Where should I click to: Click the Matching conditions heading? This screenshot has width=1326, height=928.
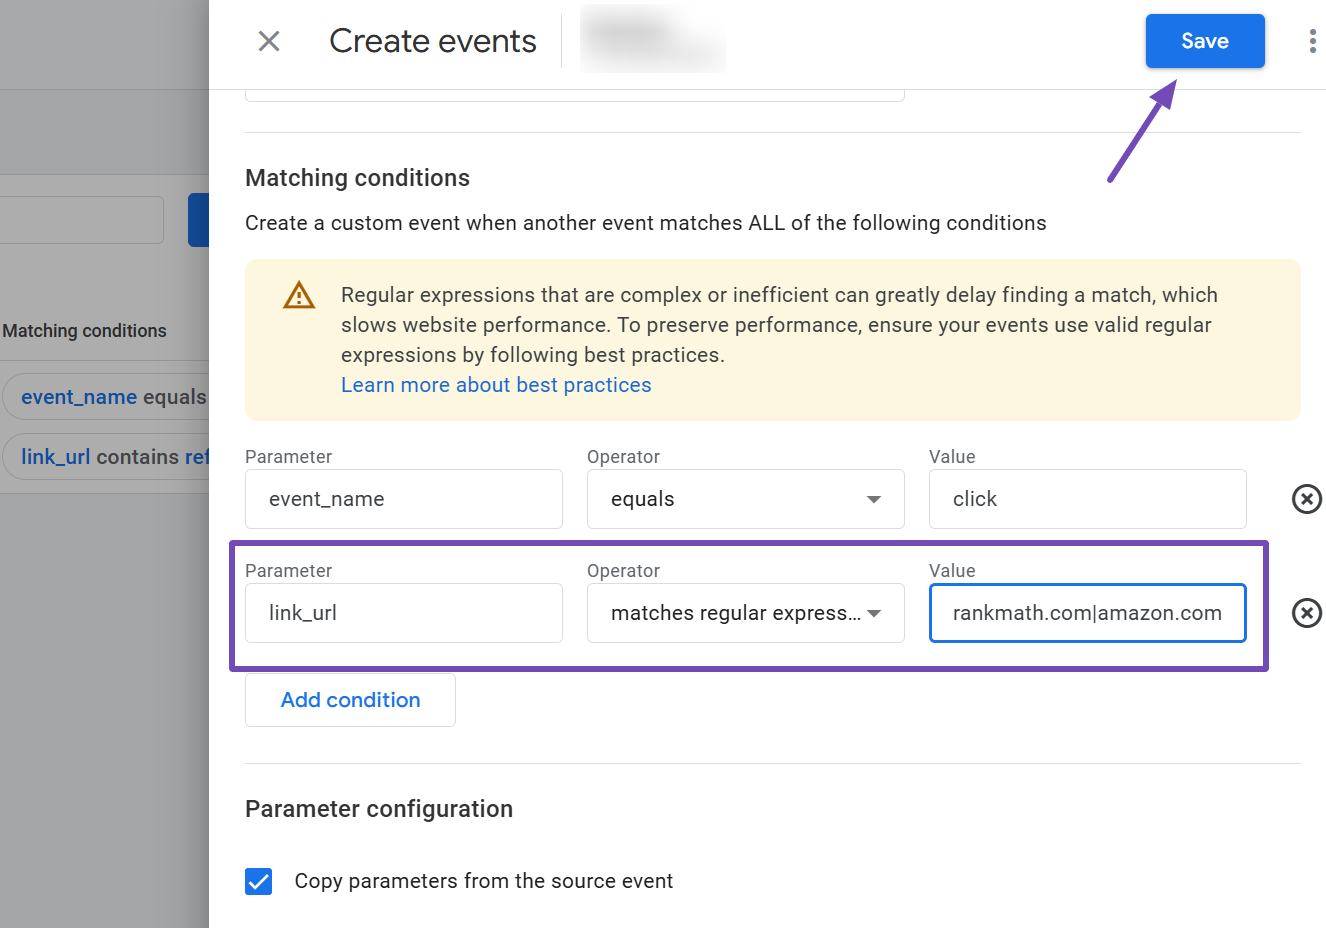click(357, 178)
